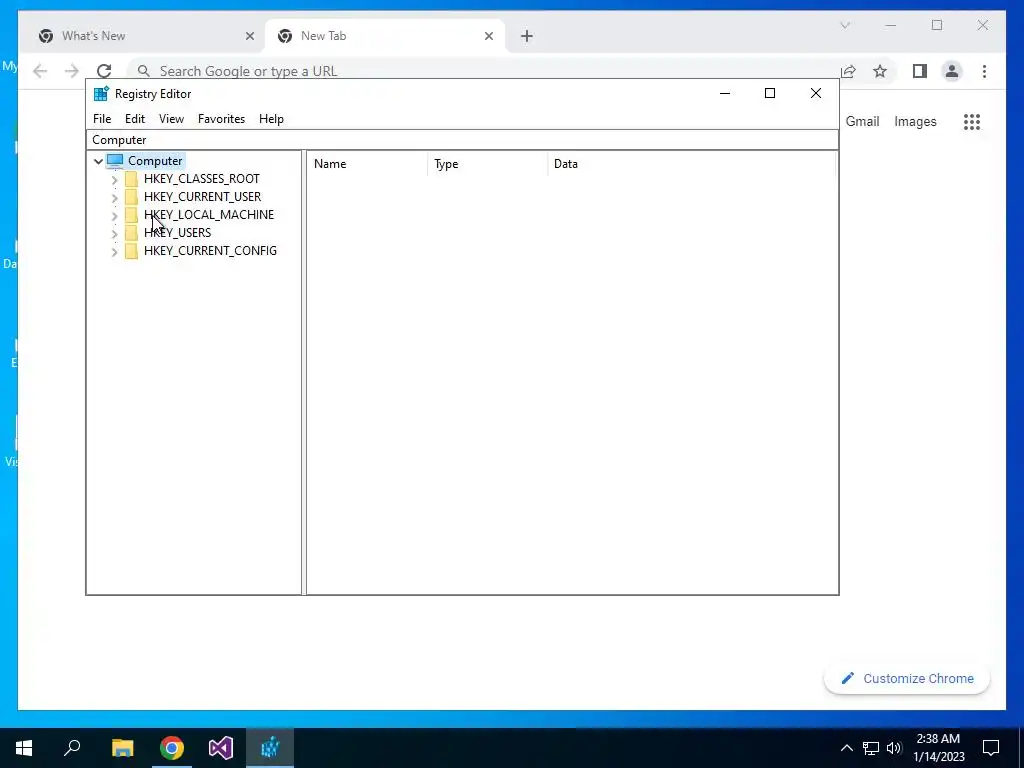Click the Name column header
Viewport: 1024px width, 768px height.
(367, 164)
